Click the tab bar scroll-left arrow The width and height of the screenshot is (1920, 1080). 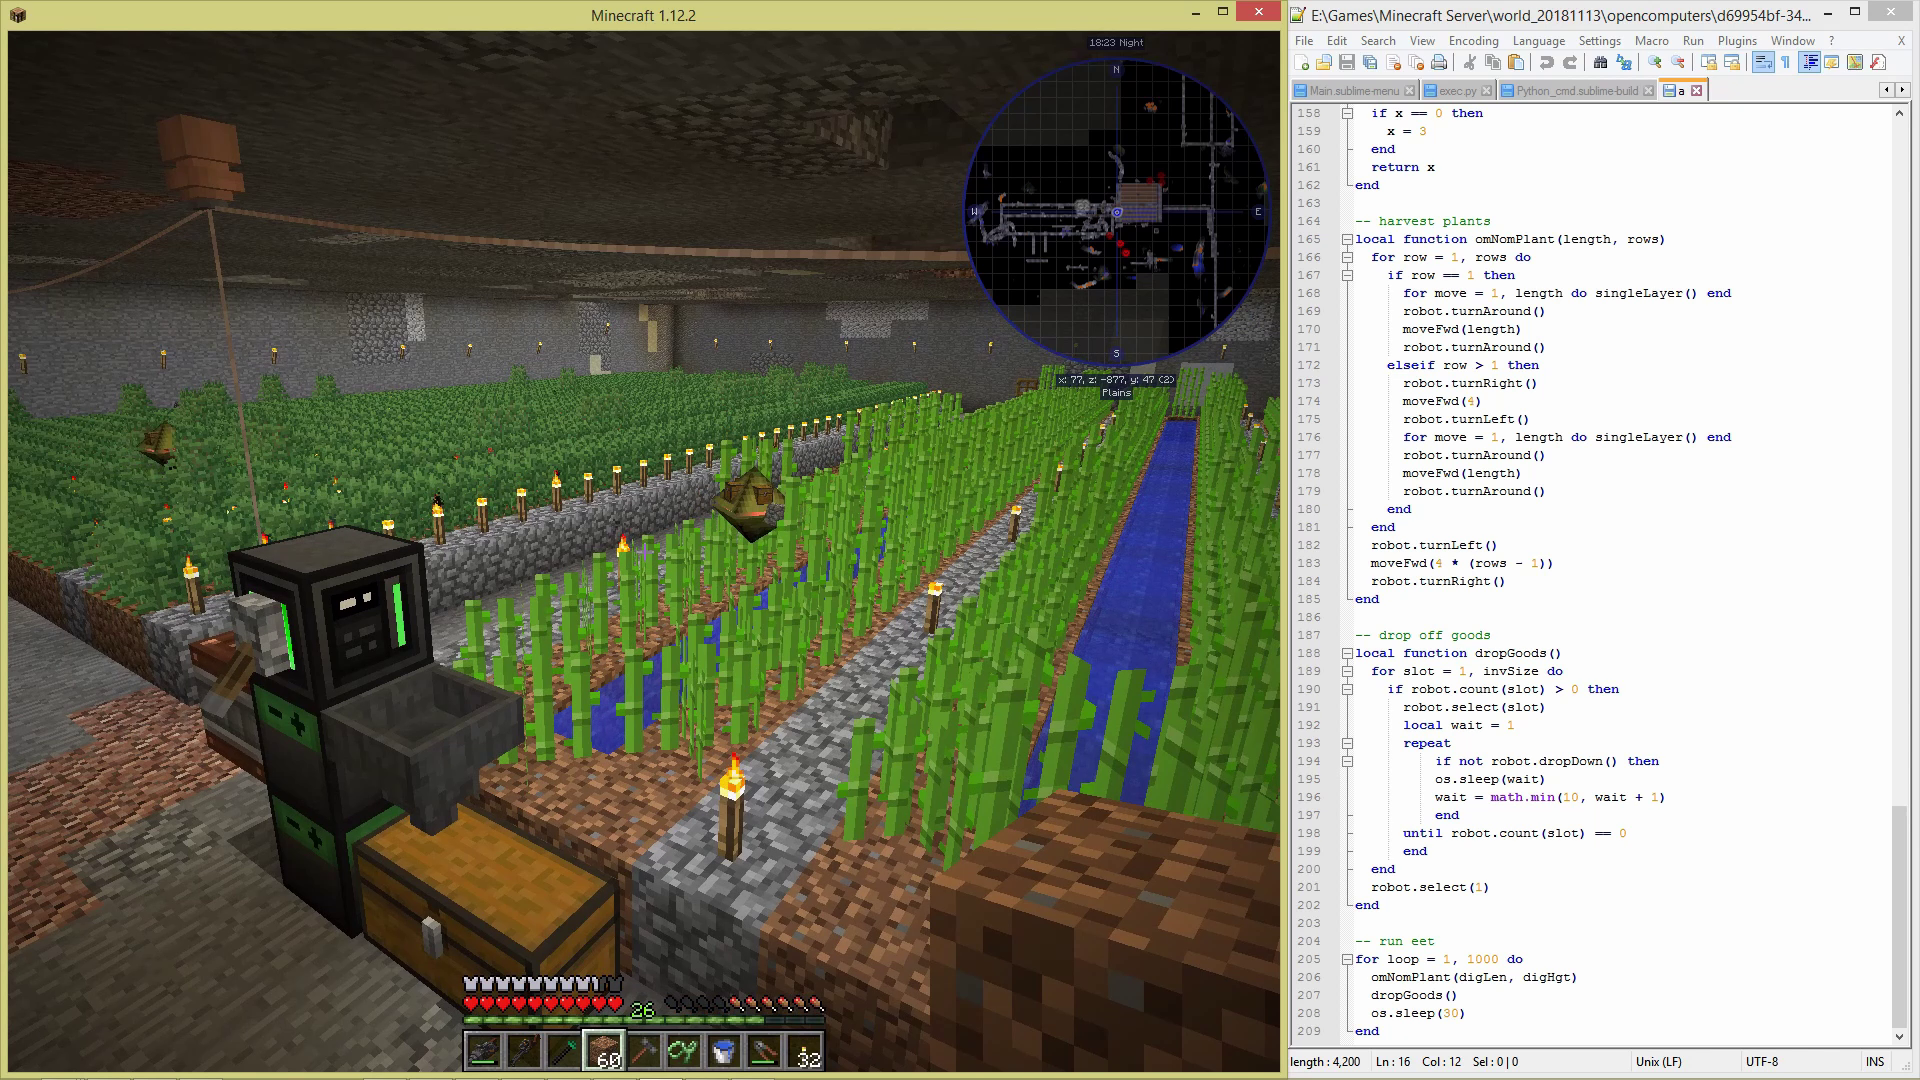coord(1887,90)
